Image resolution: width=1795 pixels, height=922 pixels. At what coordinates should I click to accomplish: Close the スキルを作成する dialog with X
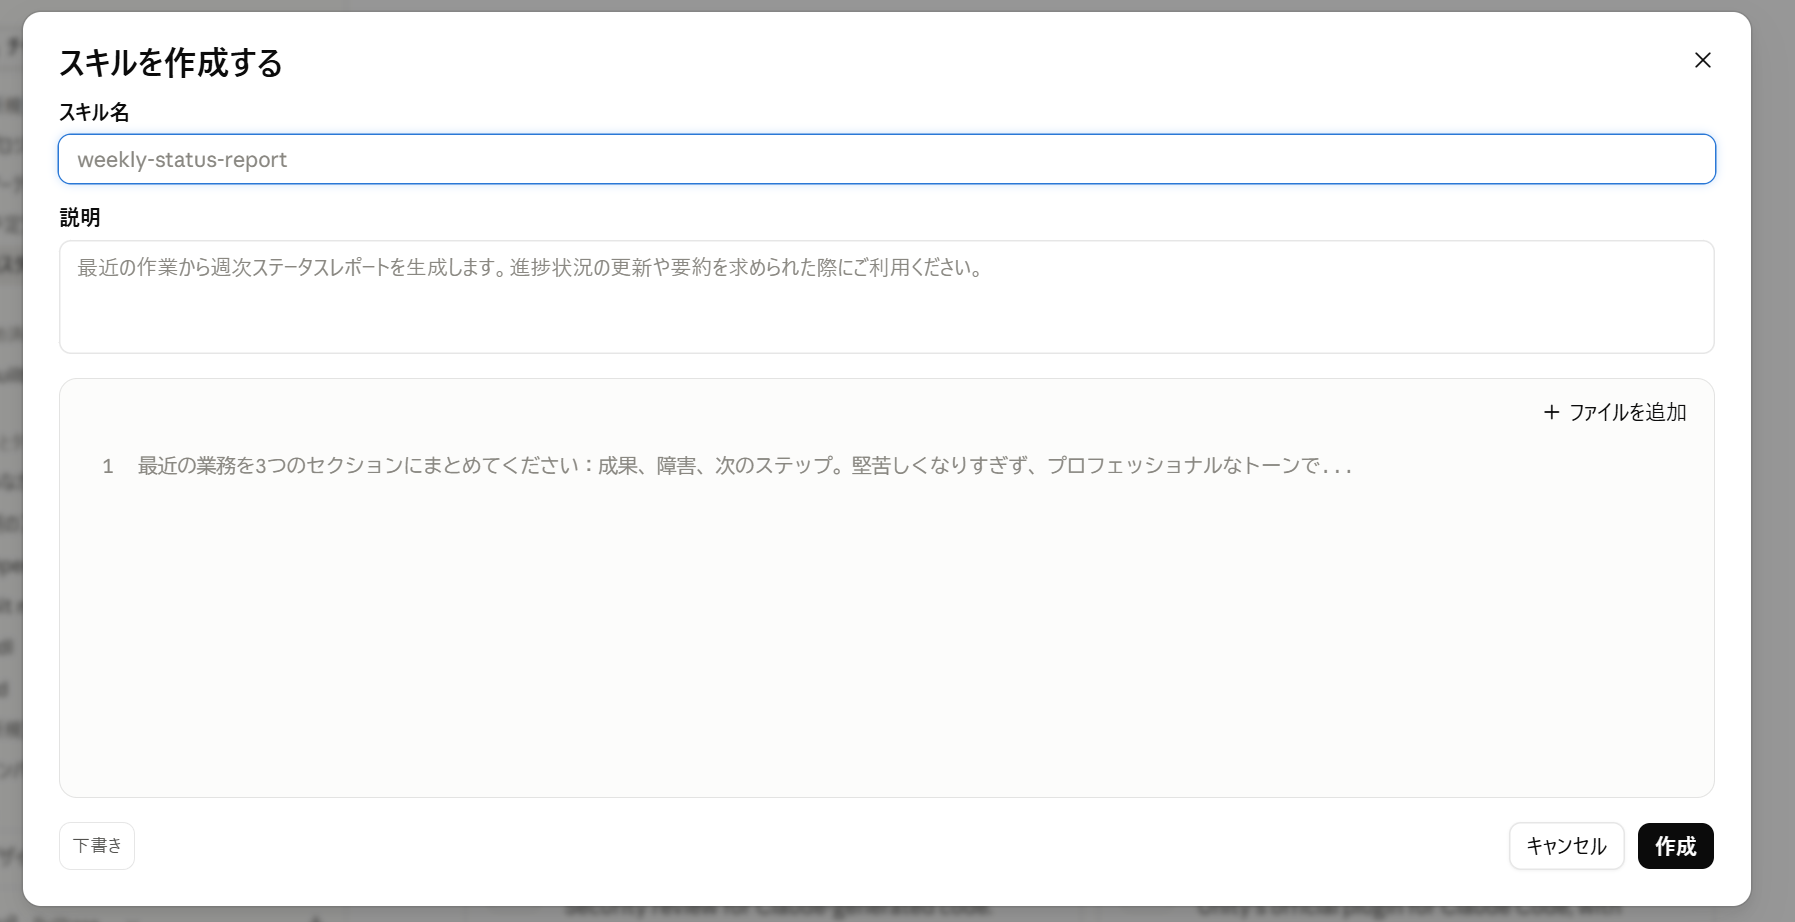(1702, 61)
